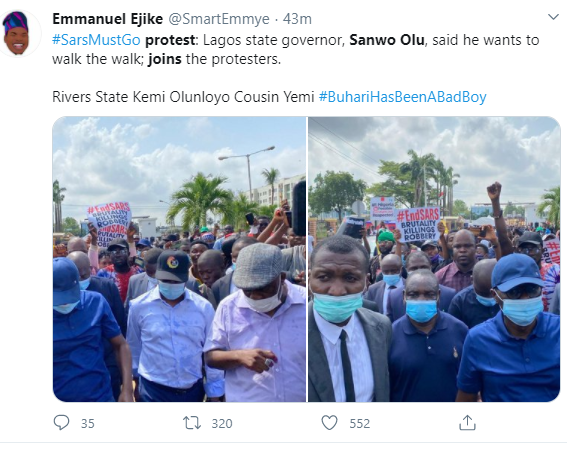View the right protest photo with #EndSARS sign
This screenshot has height=449, width=567.
click(x=434, y=259)
